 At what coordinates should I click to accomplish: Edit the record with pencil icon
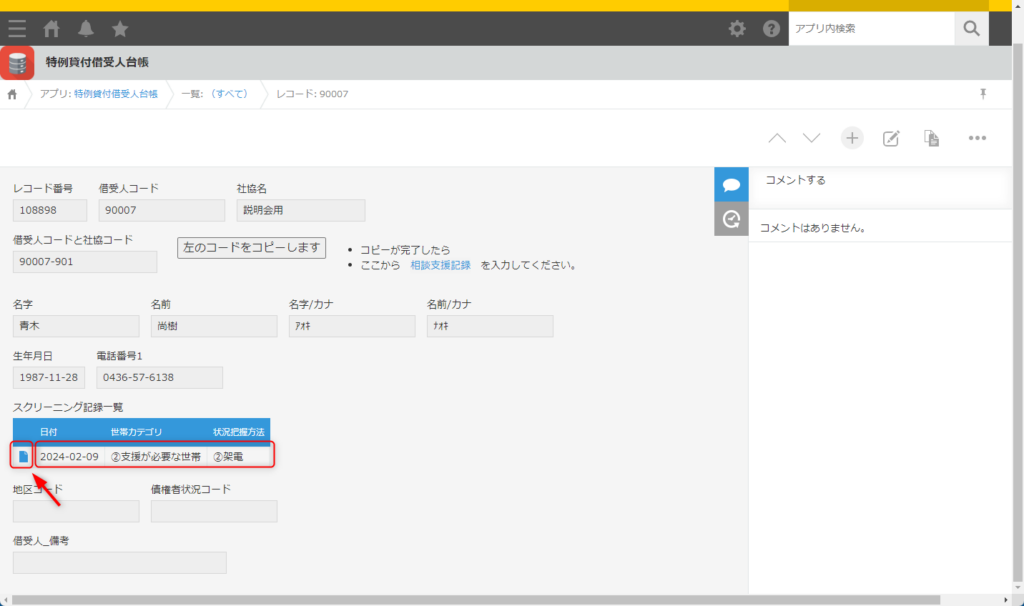891,138
